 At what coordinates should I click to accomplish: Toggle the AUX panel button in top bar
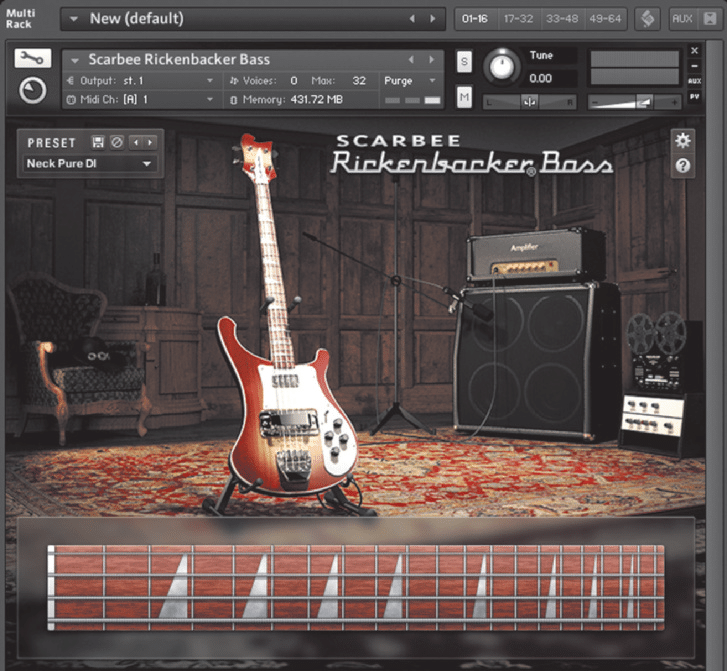(682, 19)
